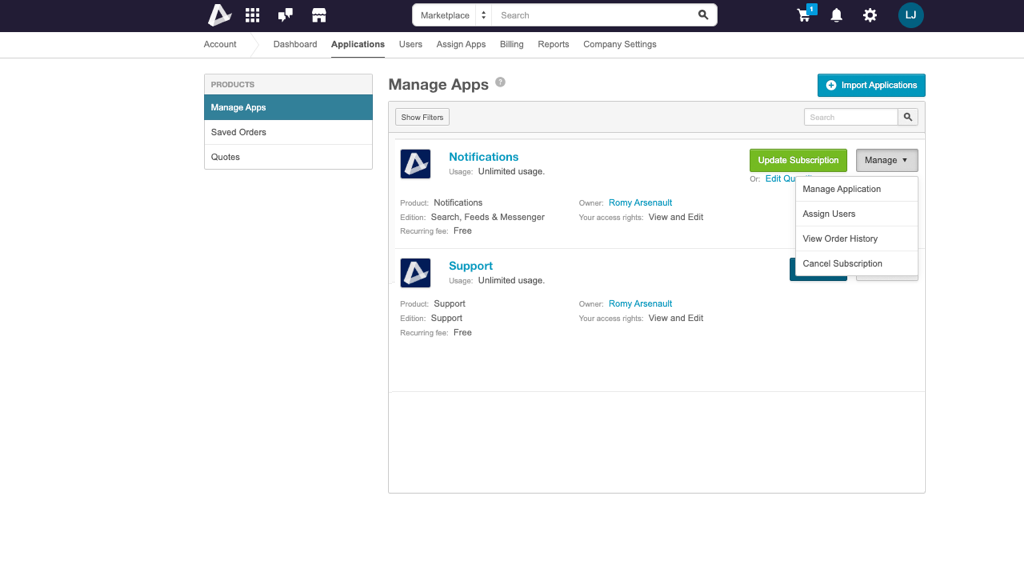The image size is (1024, 576).
Task: Focus the Manage Apps search field
Action: (x=850, y=118)
